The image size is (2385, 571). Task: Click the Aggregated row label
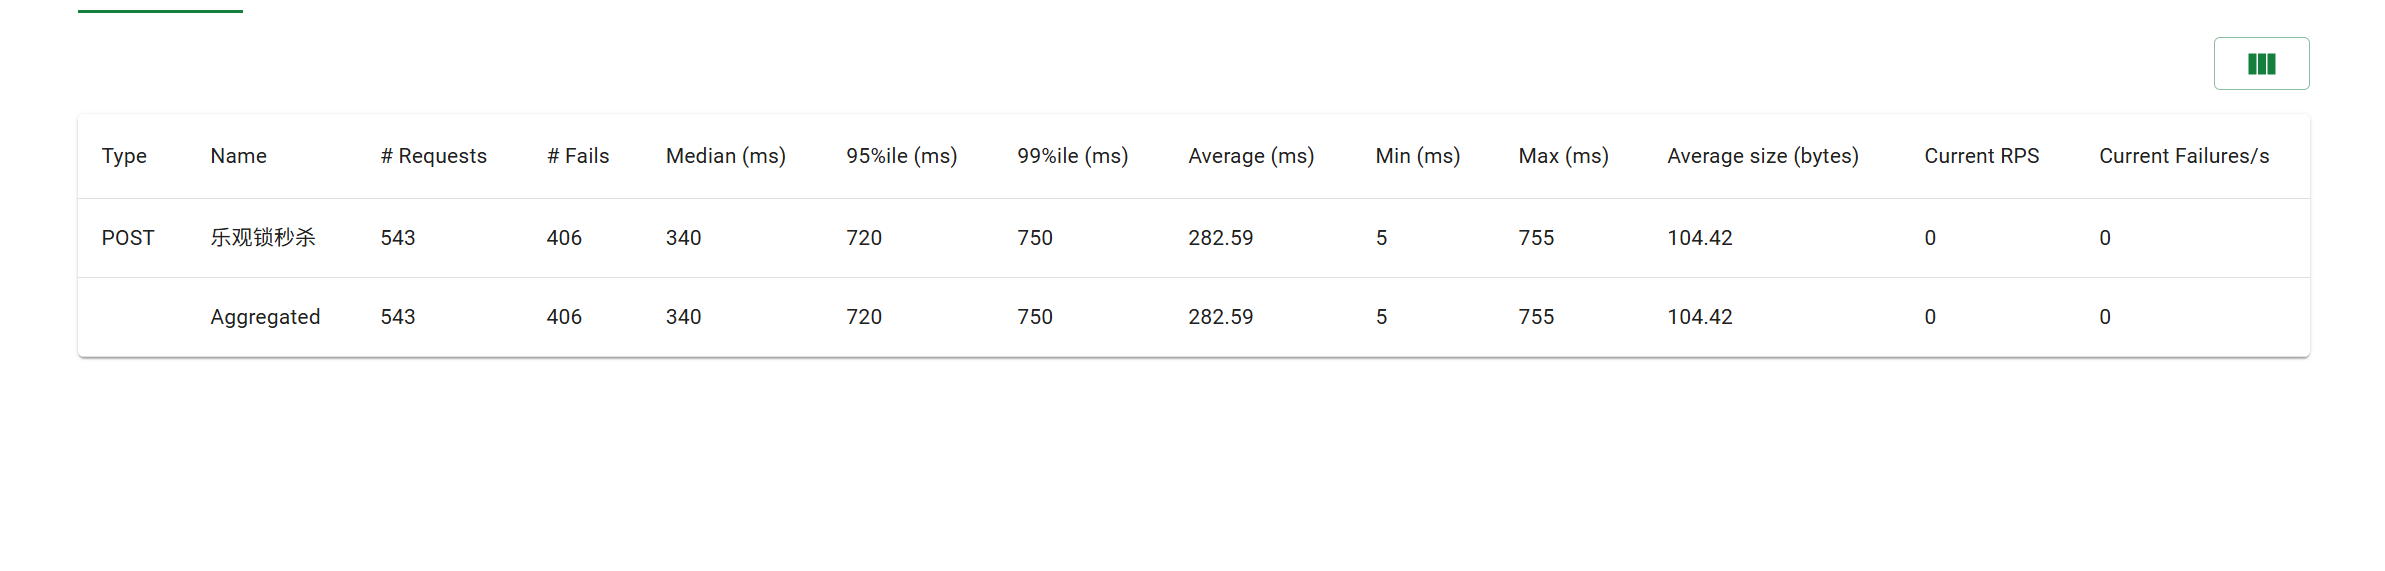click(x=265, y=317)
